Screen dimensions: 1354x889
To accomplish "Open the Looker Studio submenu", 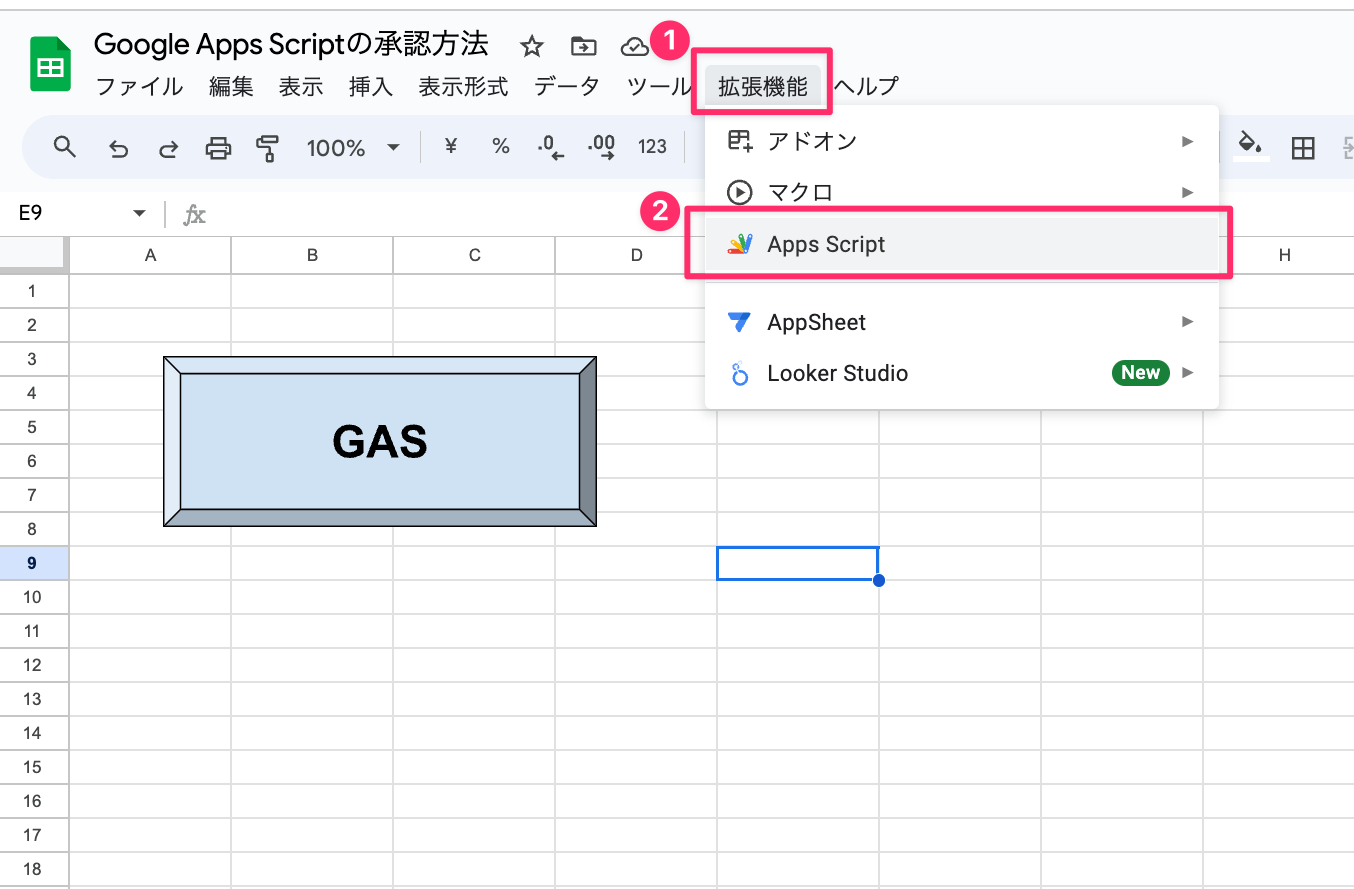I will pyautogui.click(x=962, y=373).
